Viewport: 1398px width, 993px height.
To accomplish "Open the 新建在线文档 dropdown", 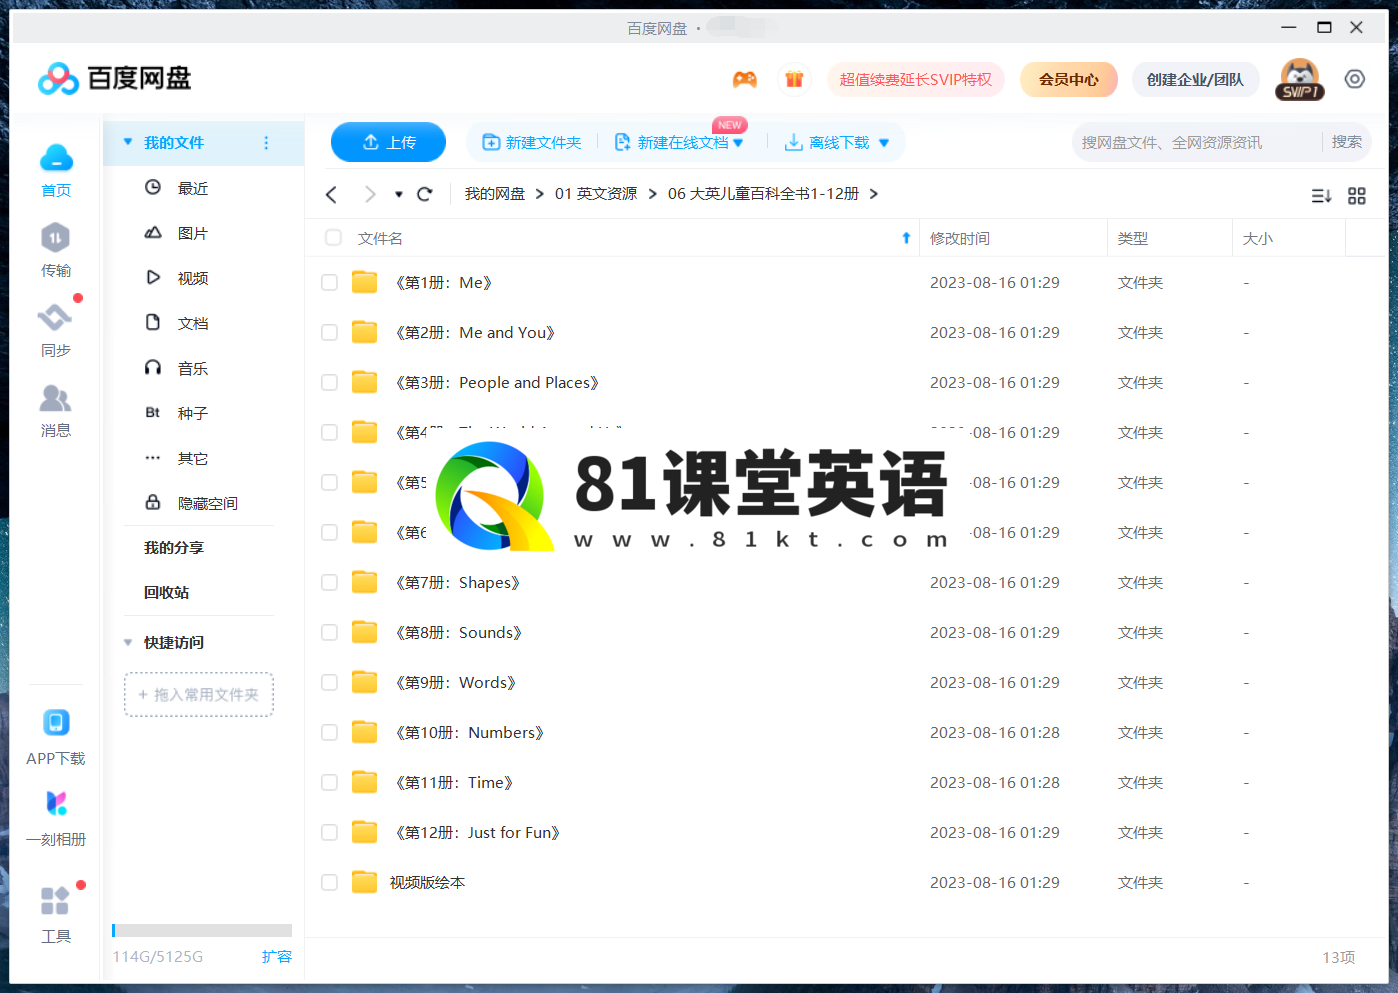I will pyautogui.click(x=738, y=143).
